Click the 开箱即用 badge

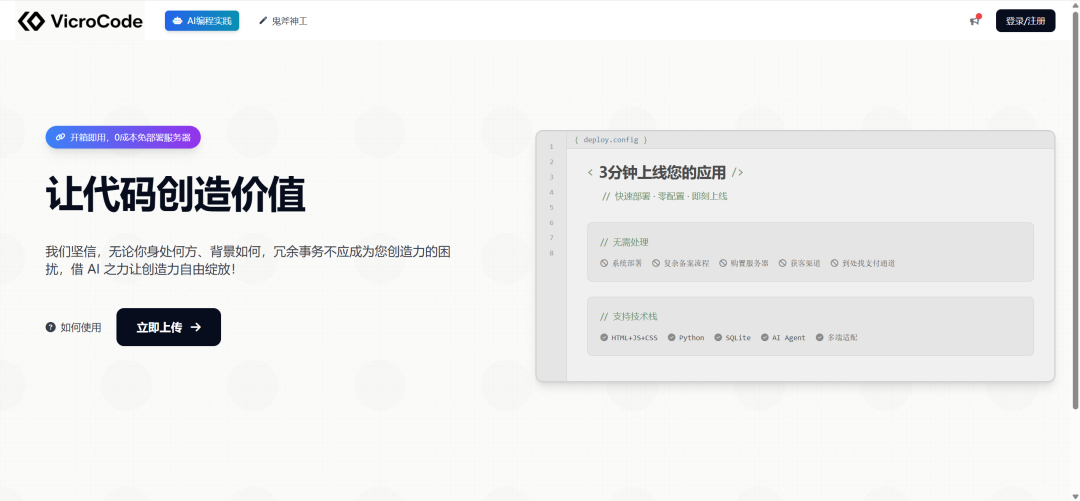point(123,137)
